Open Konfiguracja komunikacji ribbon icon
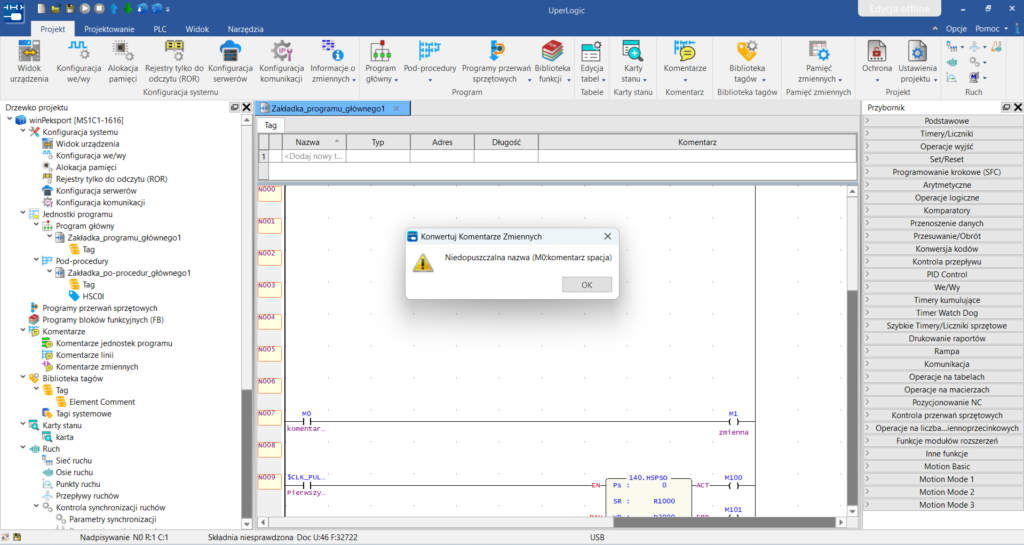This screenshot has height=545, width=1024. (x=281, y=61)
